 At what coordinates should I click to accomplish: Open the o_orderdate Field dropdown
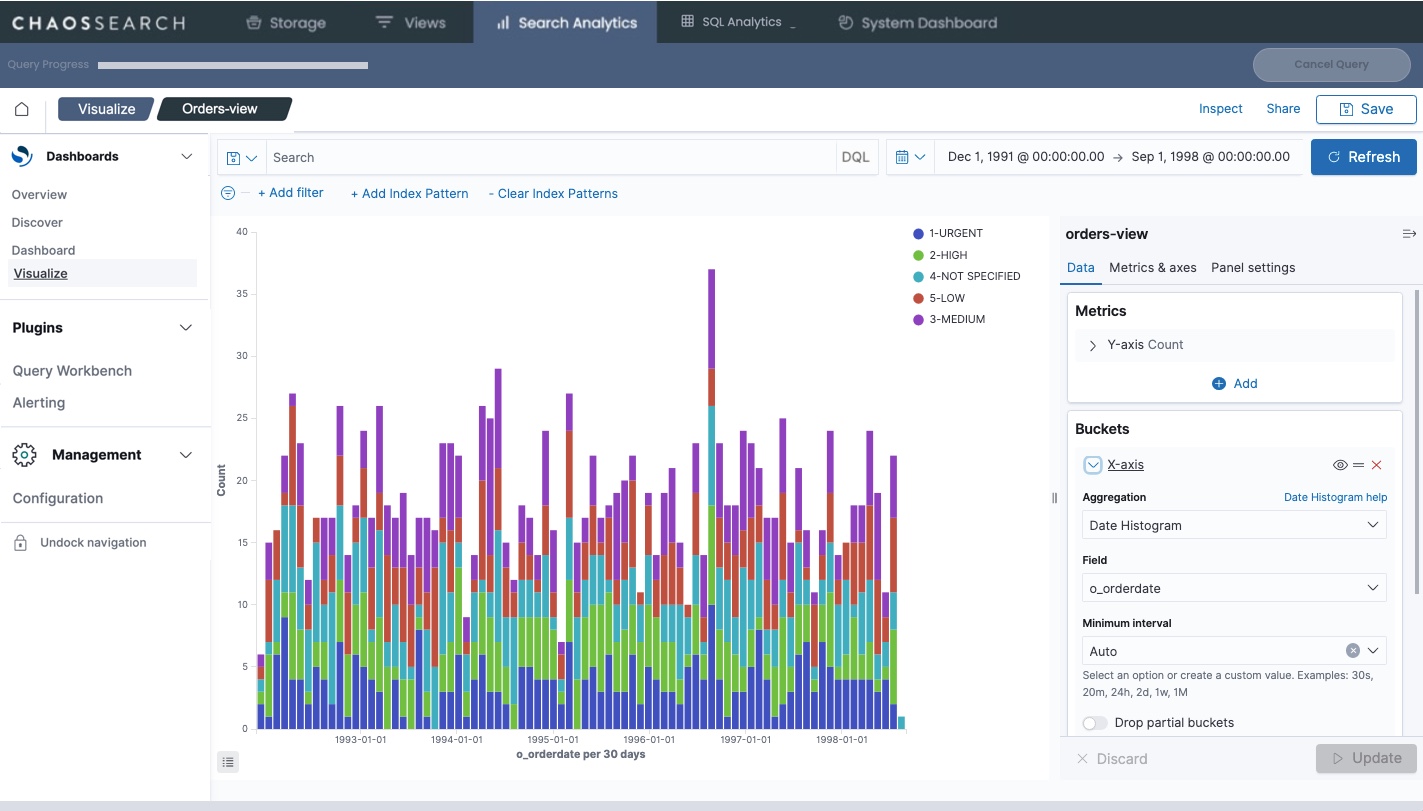(1234, 588)
